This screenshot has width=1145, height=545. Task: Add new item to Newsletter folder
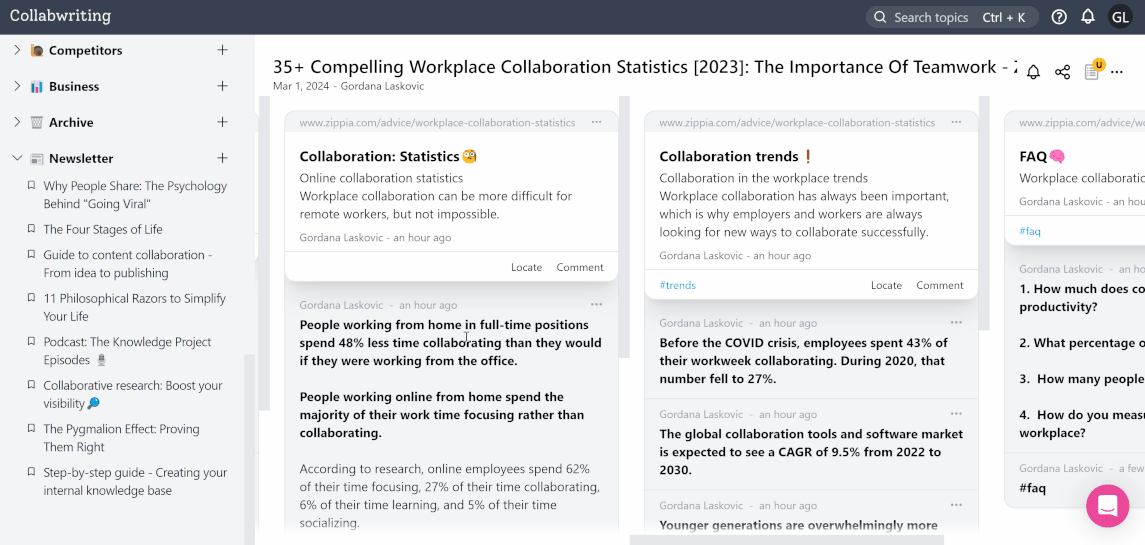(222, 158)
